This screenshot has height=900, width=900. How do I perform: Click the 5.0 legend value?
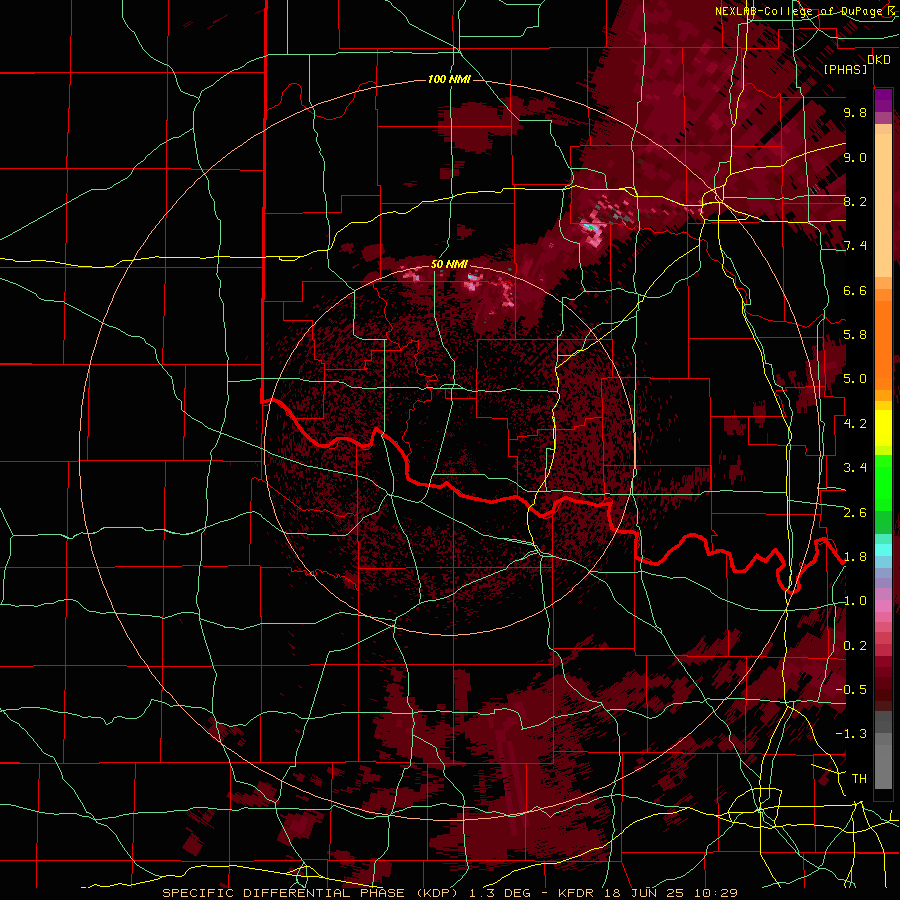pyautogui.click(x=855, y=379)
